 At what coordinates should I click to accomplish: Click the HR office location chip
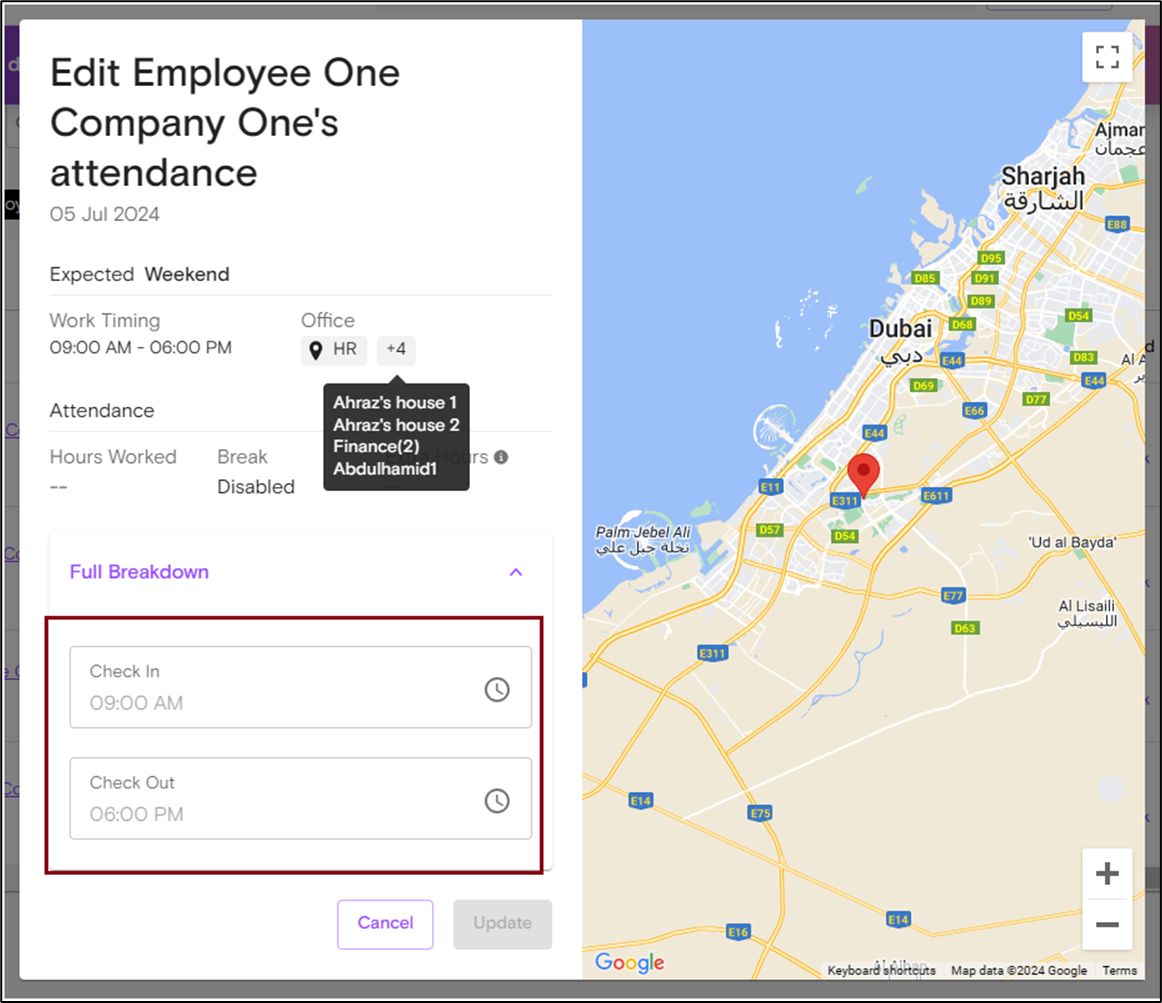(x=334, y=350)
